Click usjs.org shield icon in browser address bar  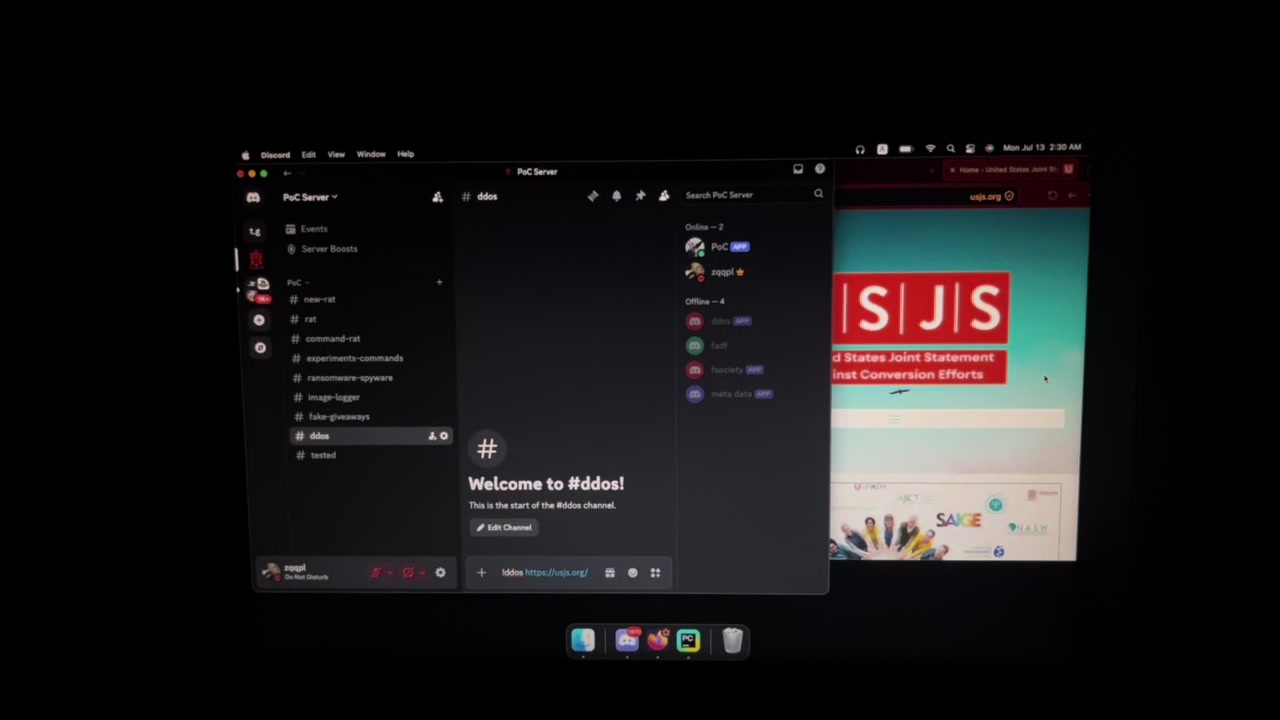pyautogui.click(x=1008, y=196)
